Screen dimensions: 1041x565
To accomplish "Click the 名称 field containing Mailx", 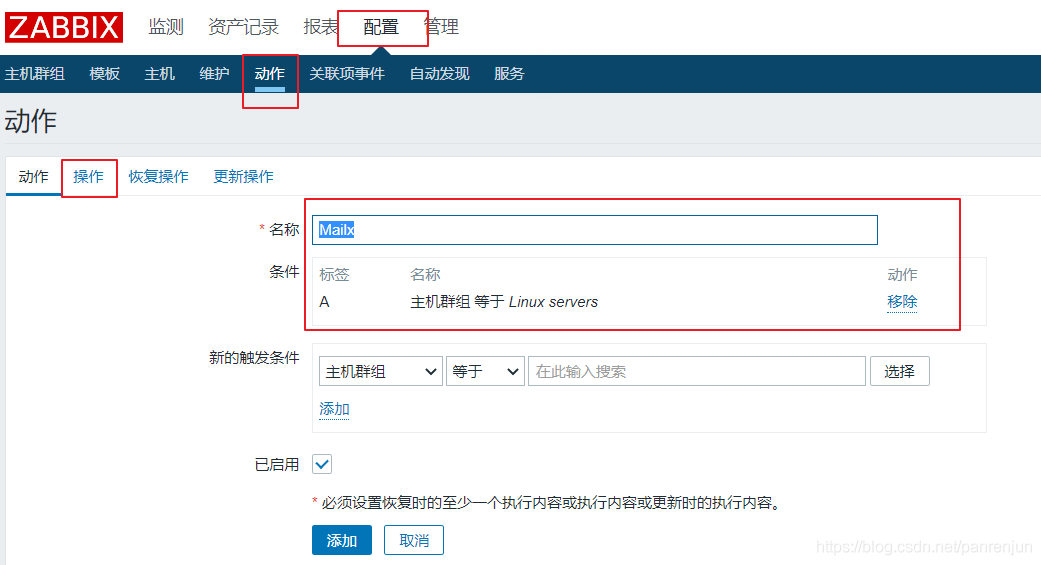I will click(x=595, y=230).
